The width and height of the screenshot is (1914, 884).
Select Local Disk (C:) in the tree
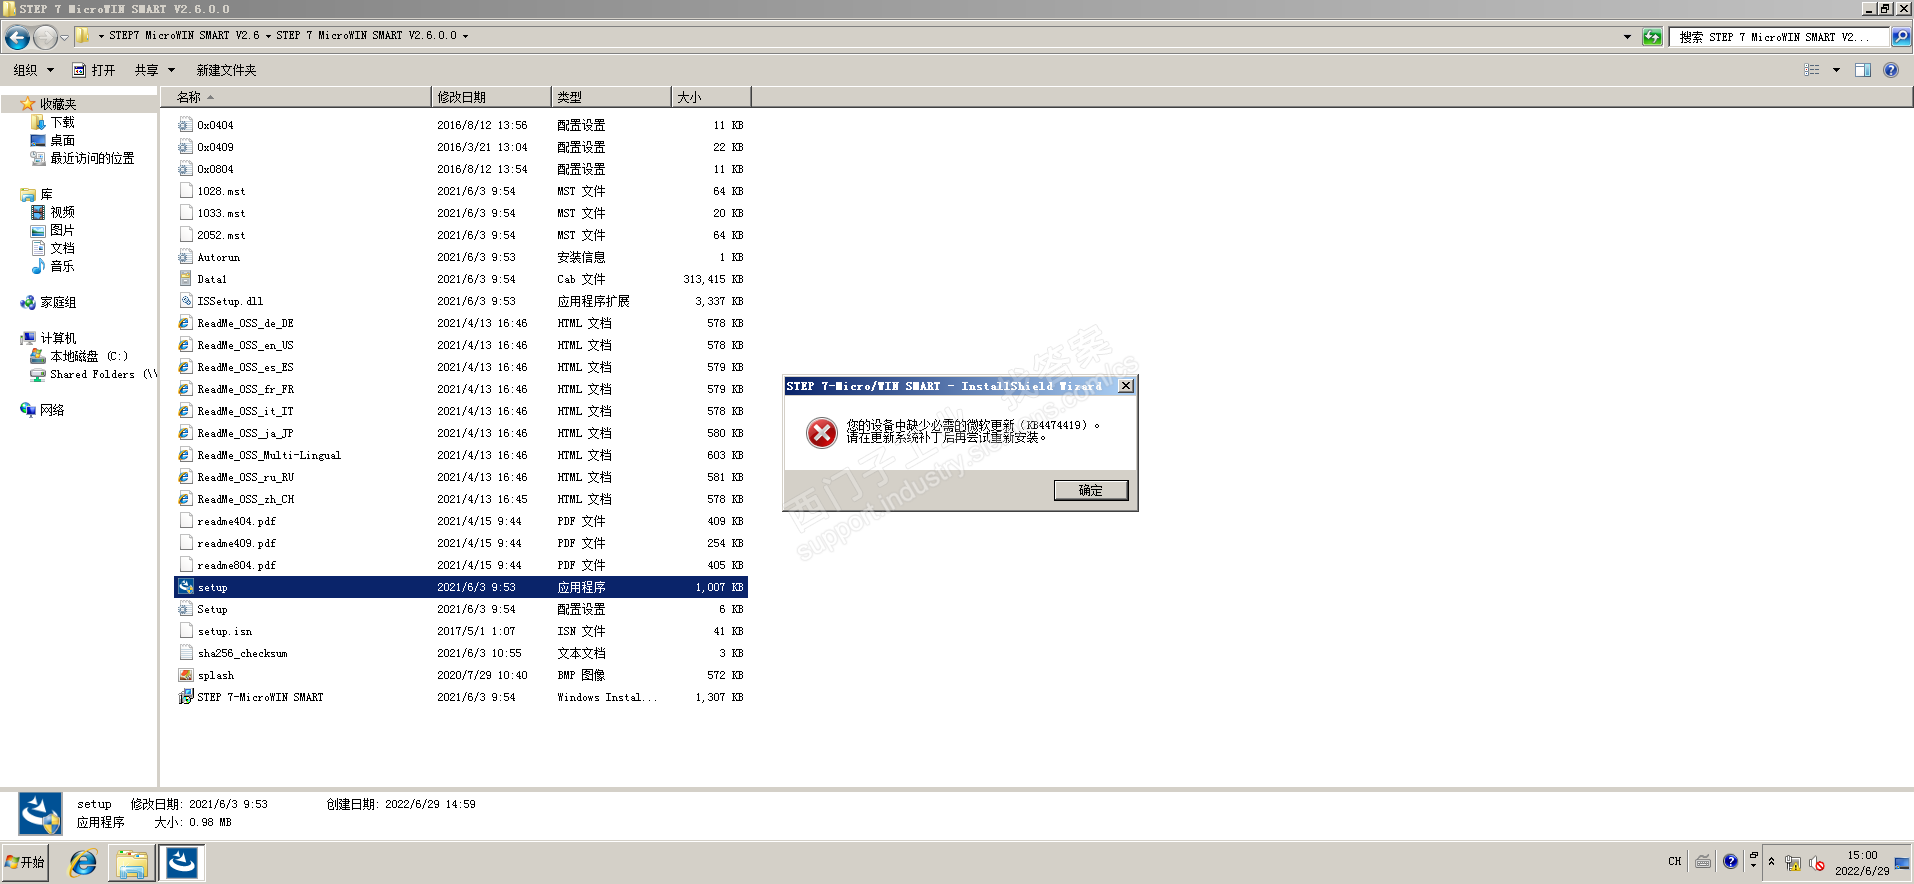point(79,356)
